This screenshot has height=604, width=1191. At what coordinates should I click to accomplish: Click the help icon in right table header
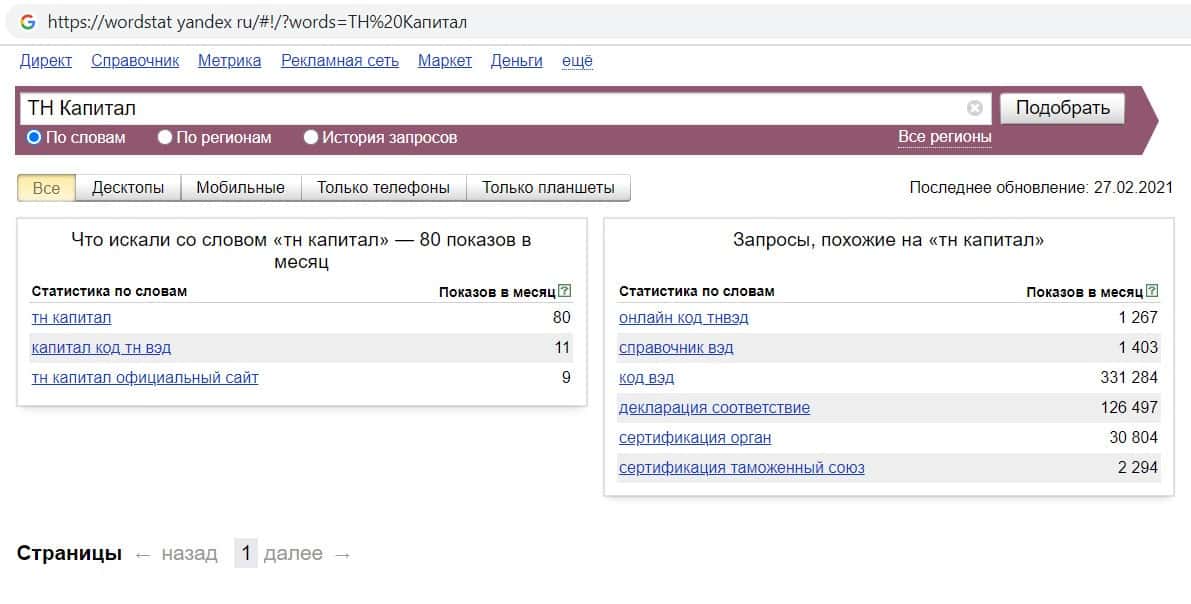coord(1152,291)
